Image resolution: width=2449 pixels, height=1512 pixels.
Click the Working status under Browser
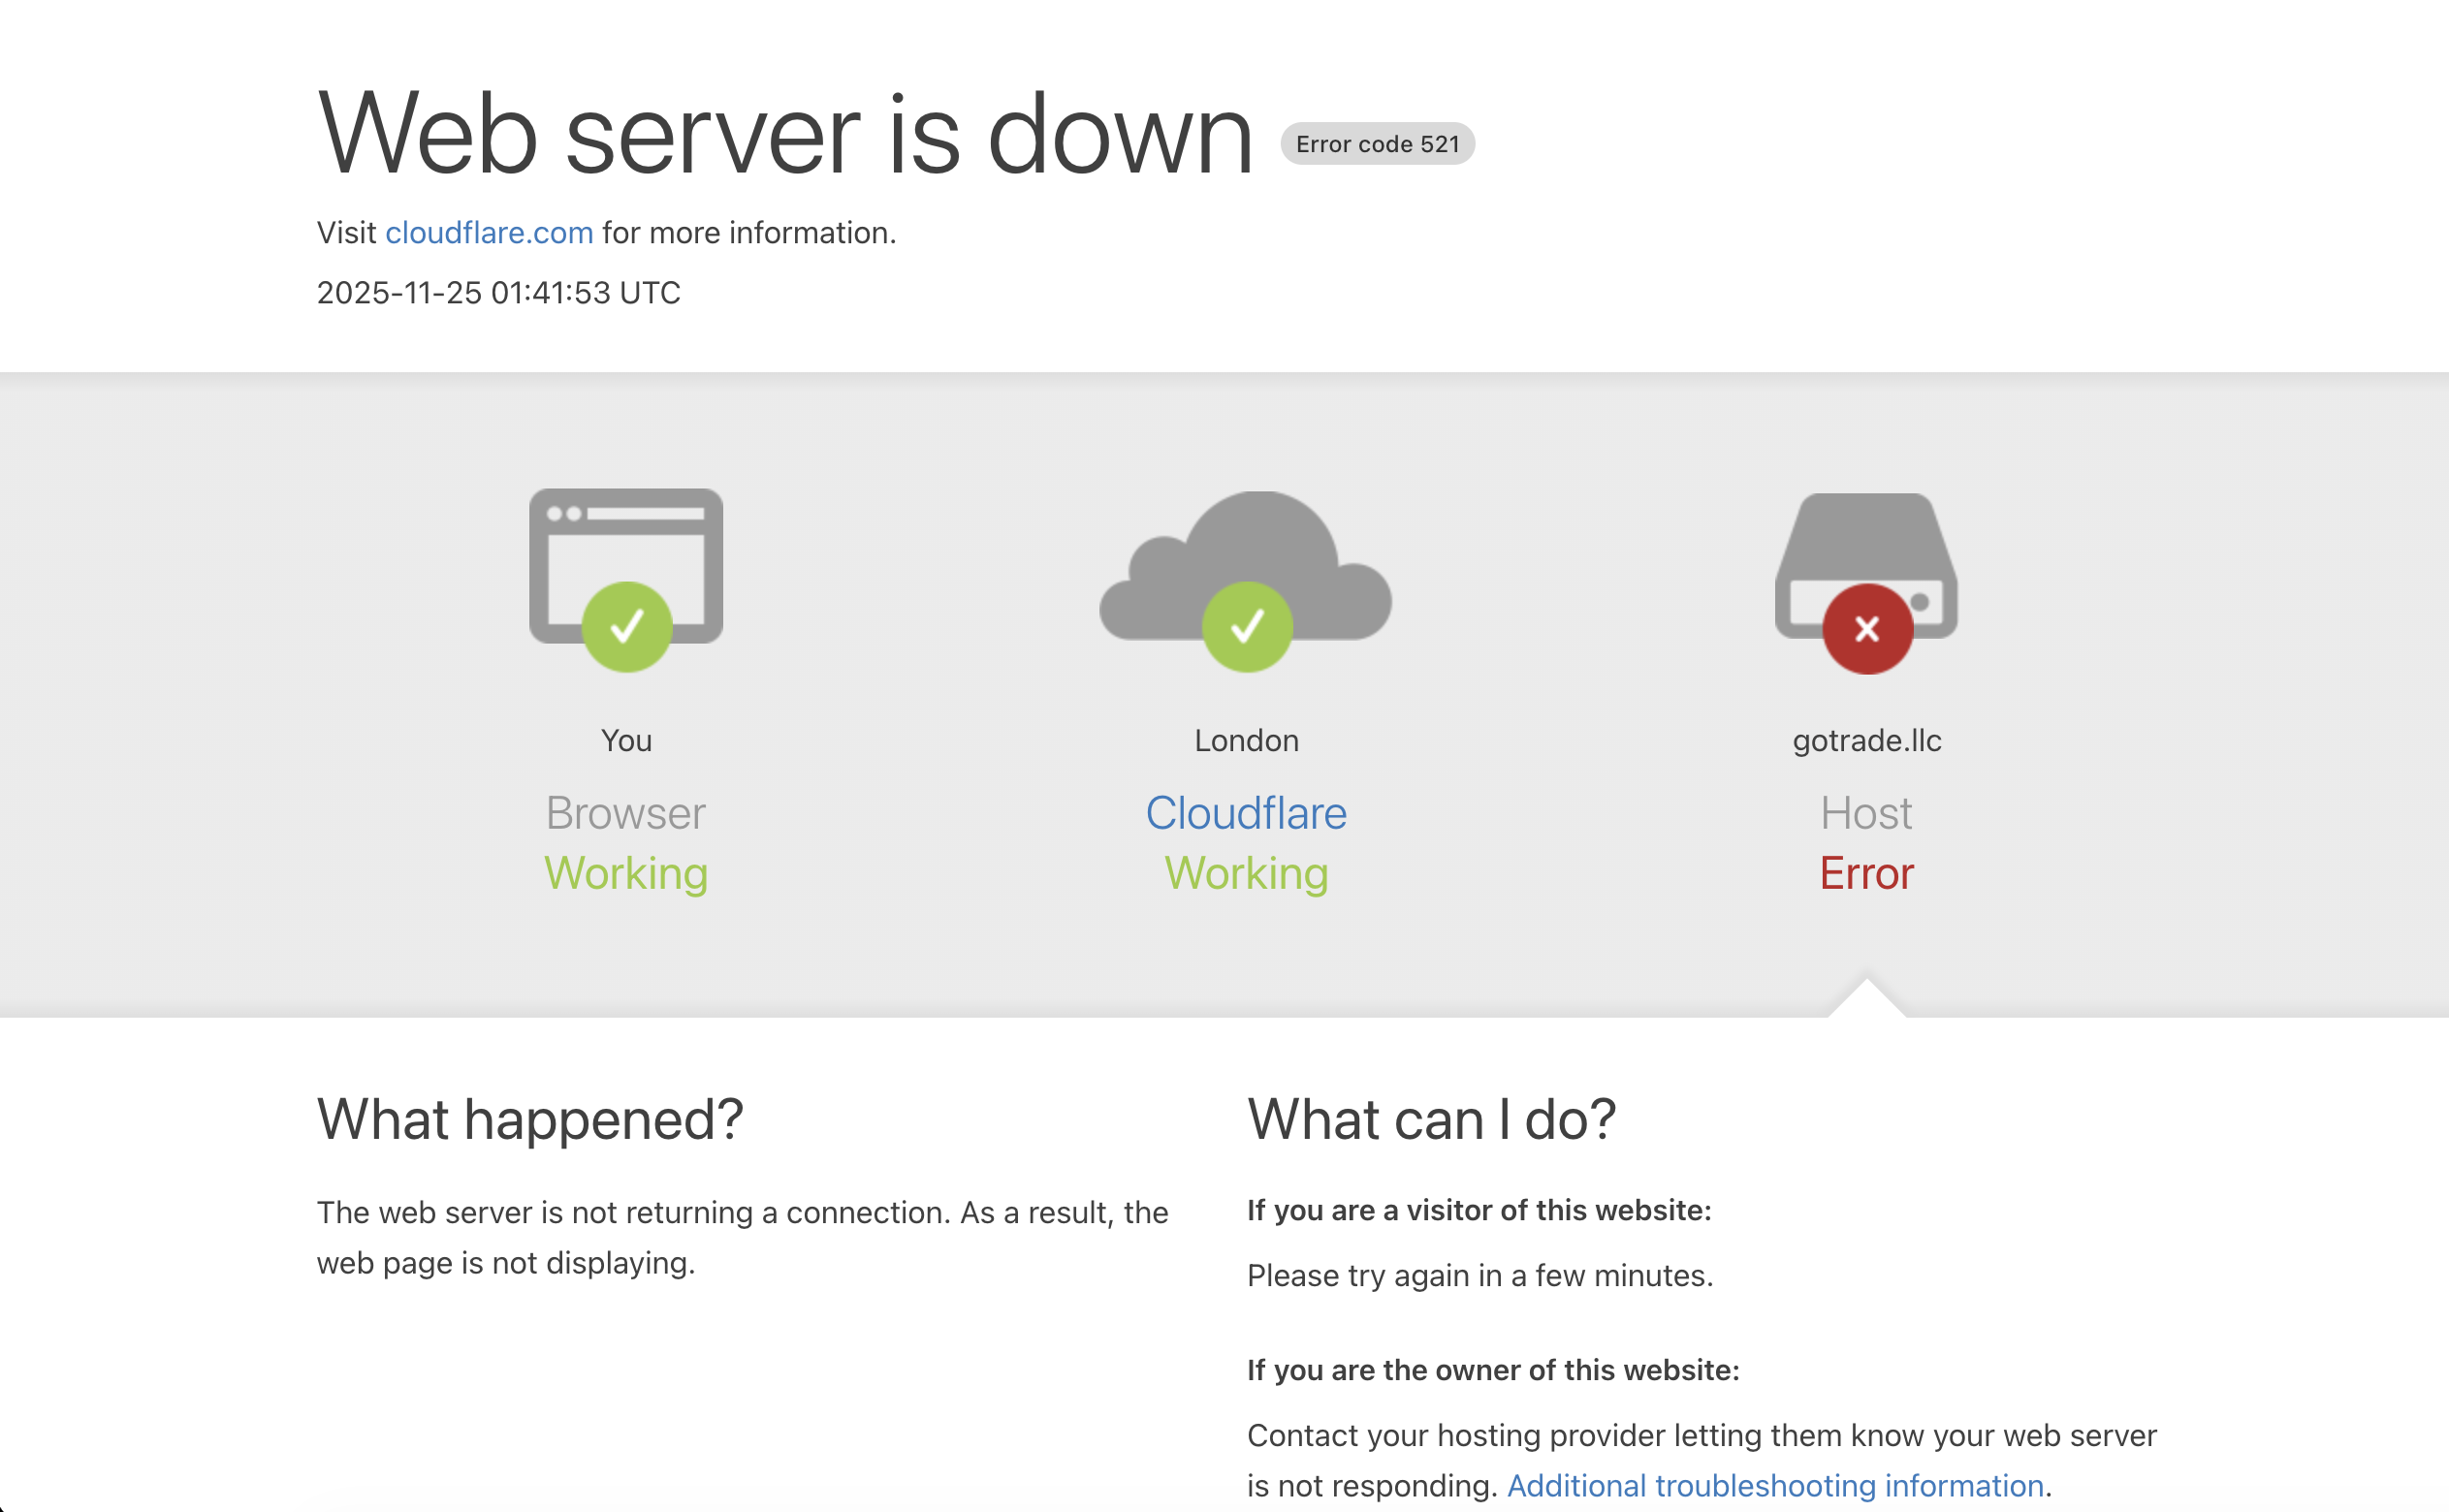[x=626, y=874]
